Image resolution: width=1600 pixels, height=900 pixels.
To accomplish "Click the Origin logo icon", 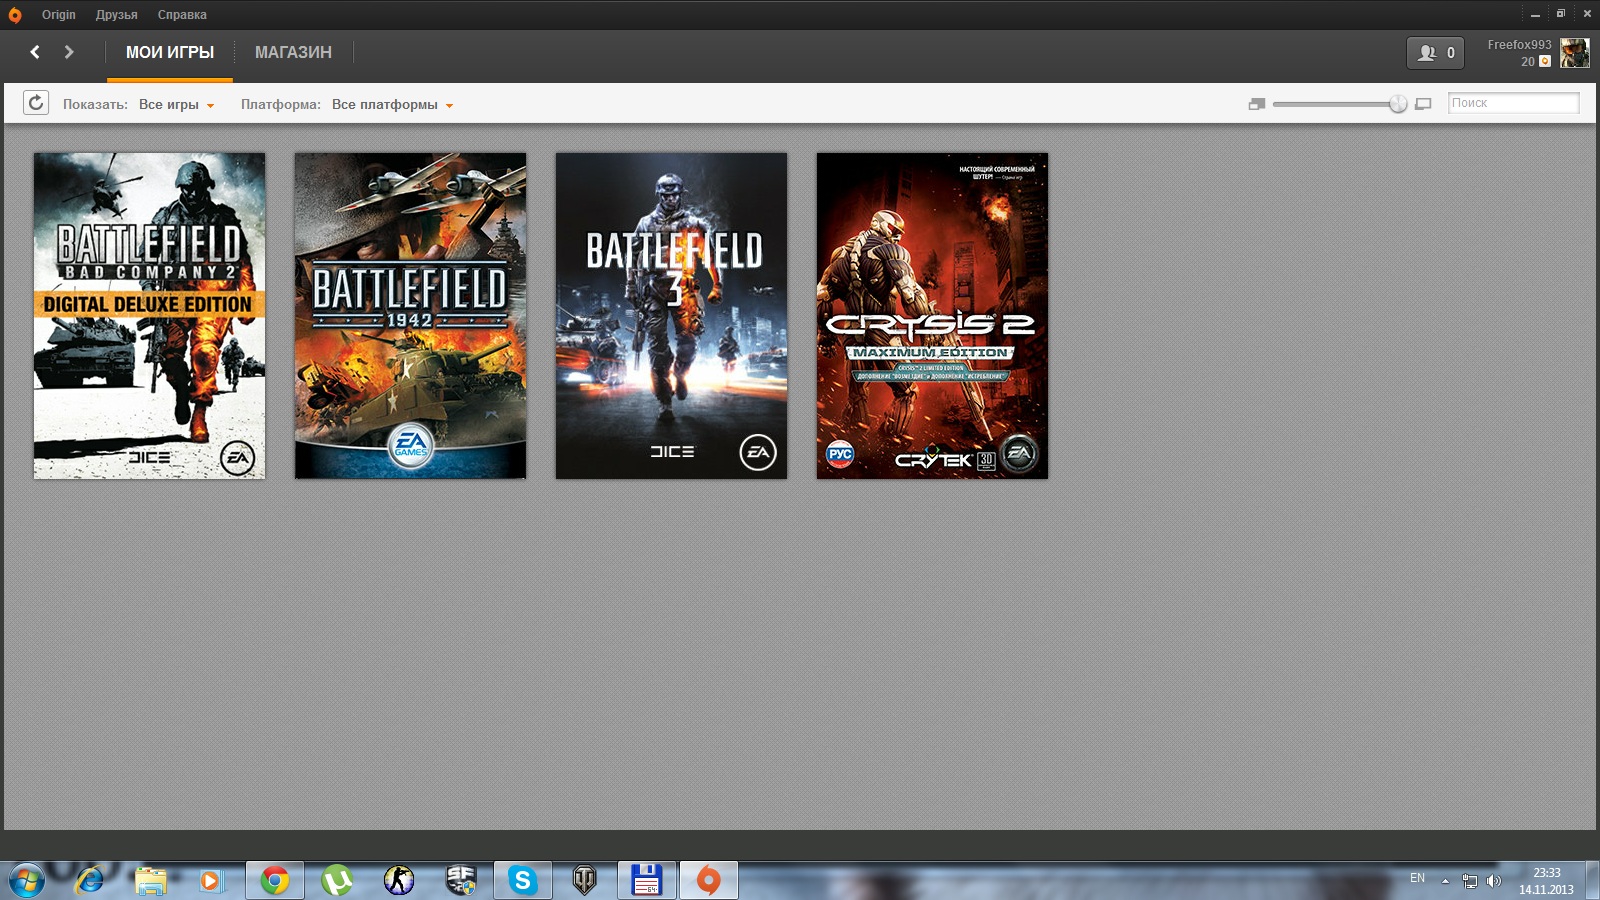I will (x=15, y=15).
